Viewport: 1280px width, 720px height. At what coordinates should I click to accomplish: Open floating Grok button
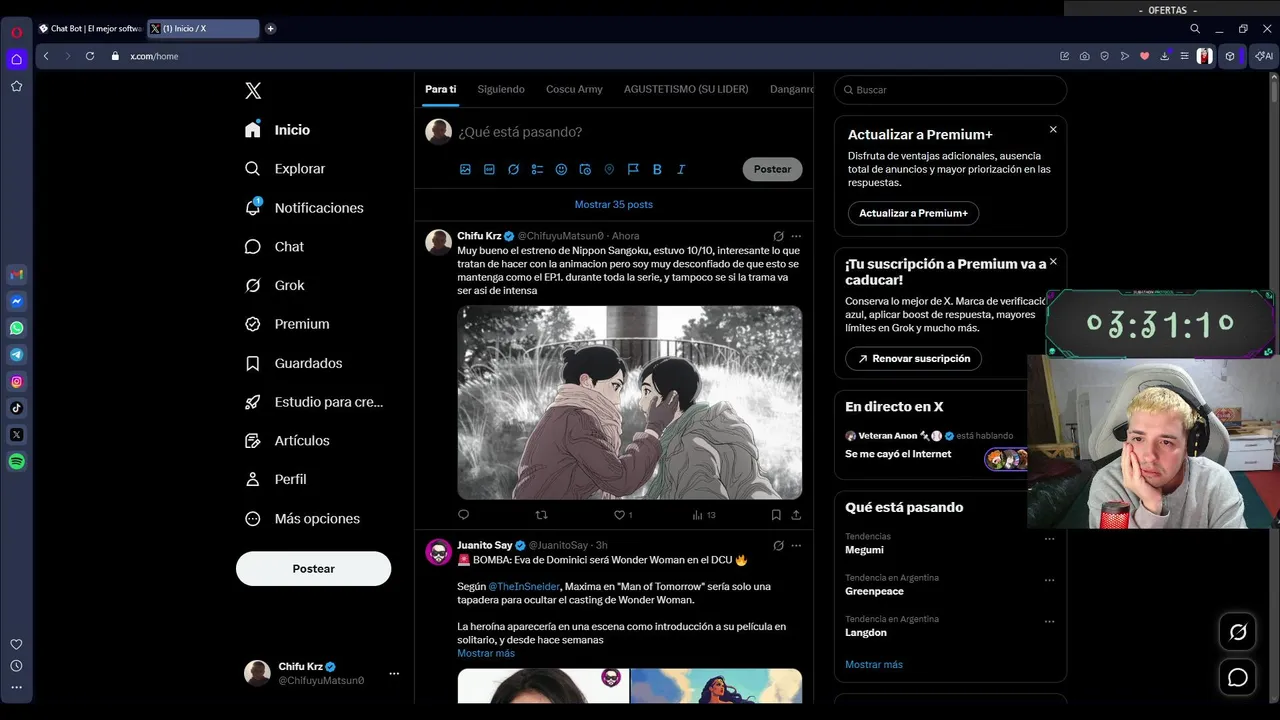coord(1238,632)
